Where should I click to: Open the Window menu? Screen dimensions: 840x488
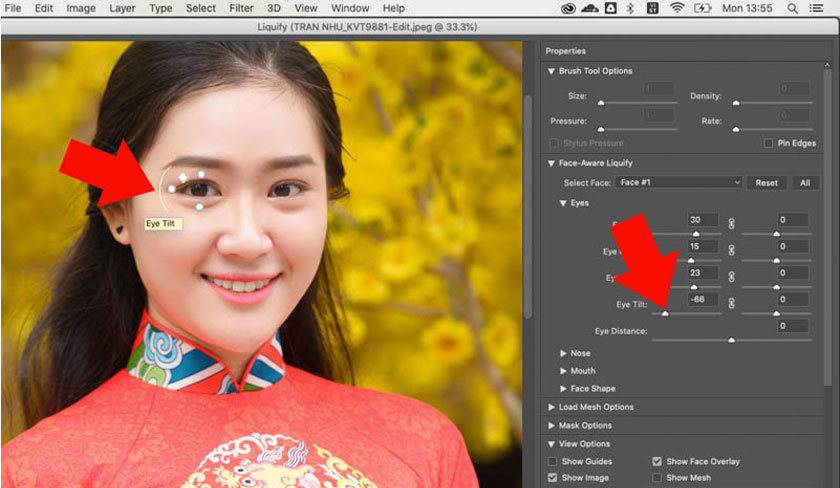(x=350, y=8)
